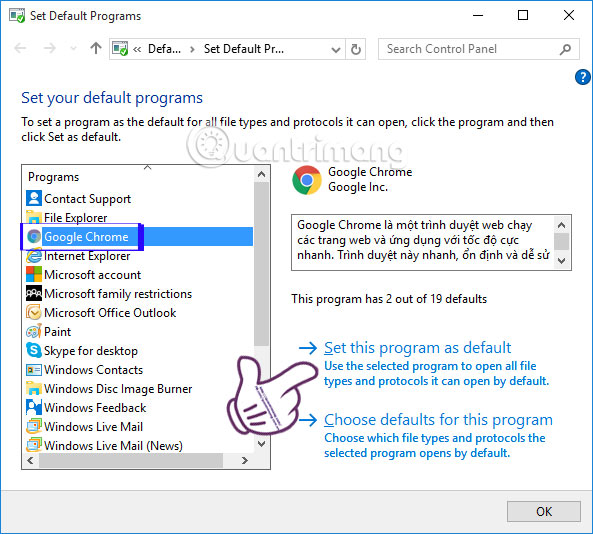Click the Programs list horizontal scrollbar thumb
Screen dimensions: 593x534
[131, 460]
